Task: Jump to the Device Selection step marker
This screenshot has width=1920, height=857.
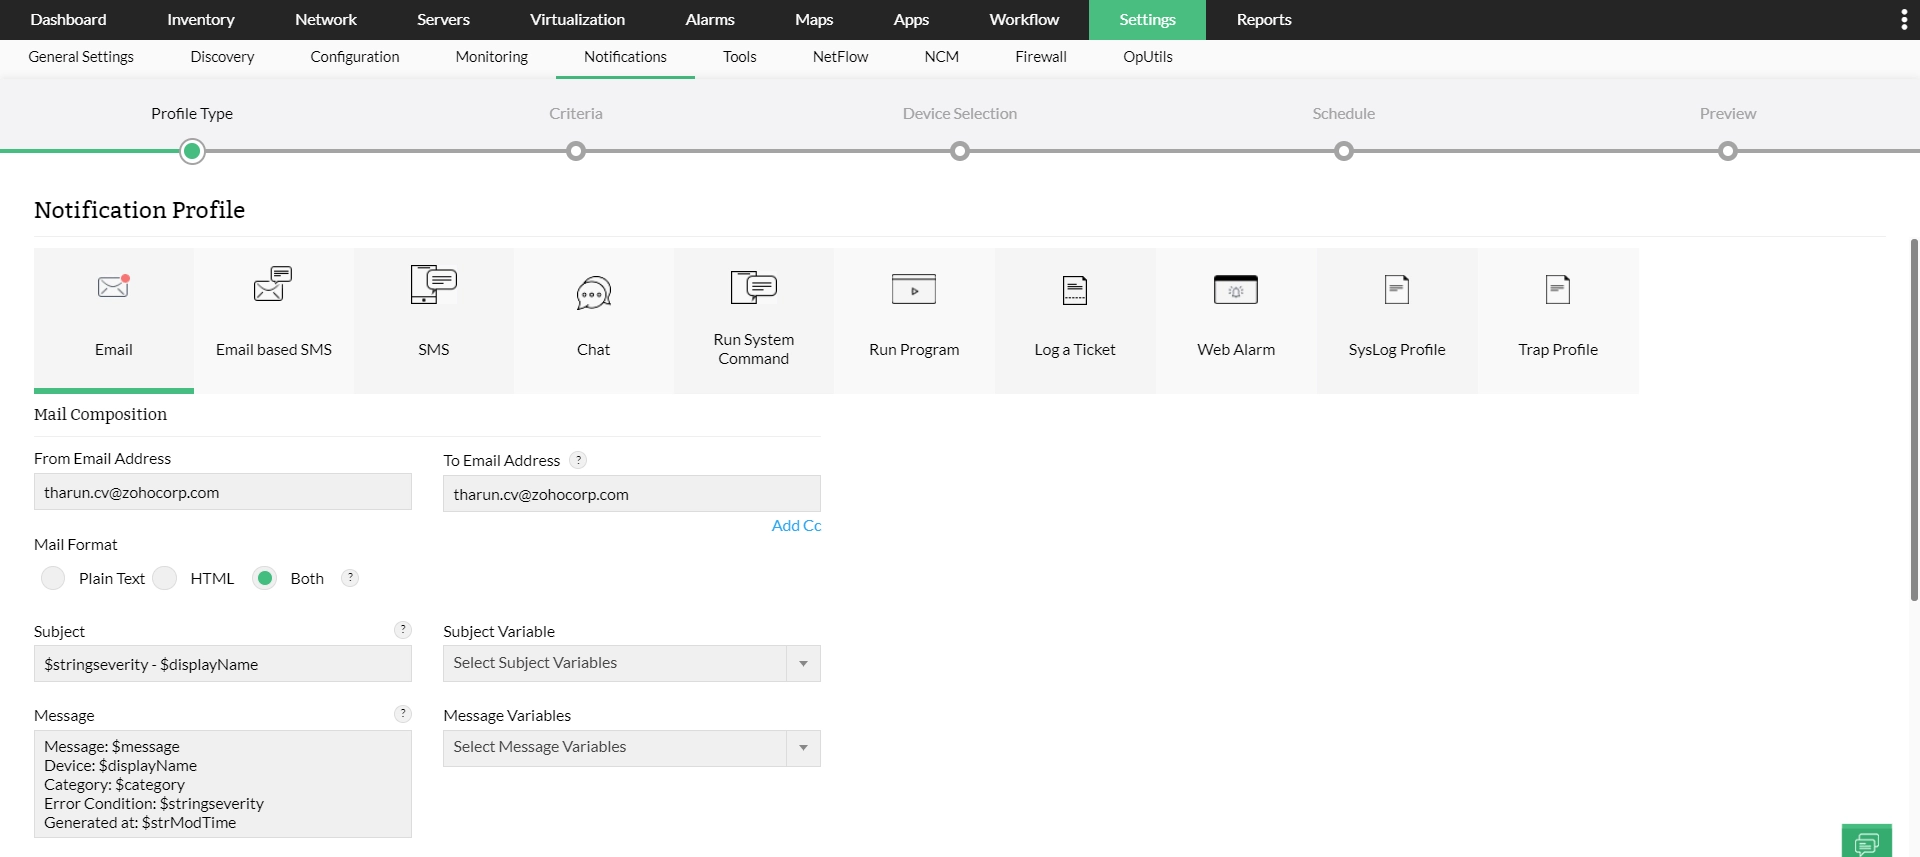Action: [x=960, y=152]
